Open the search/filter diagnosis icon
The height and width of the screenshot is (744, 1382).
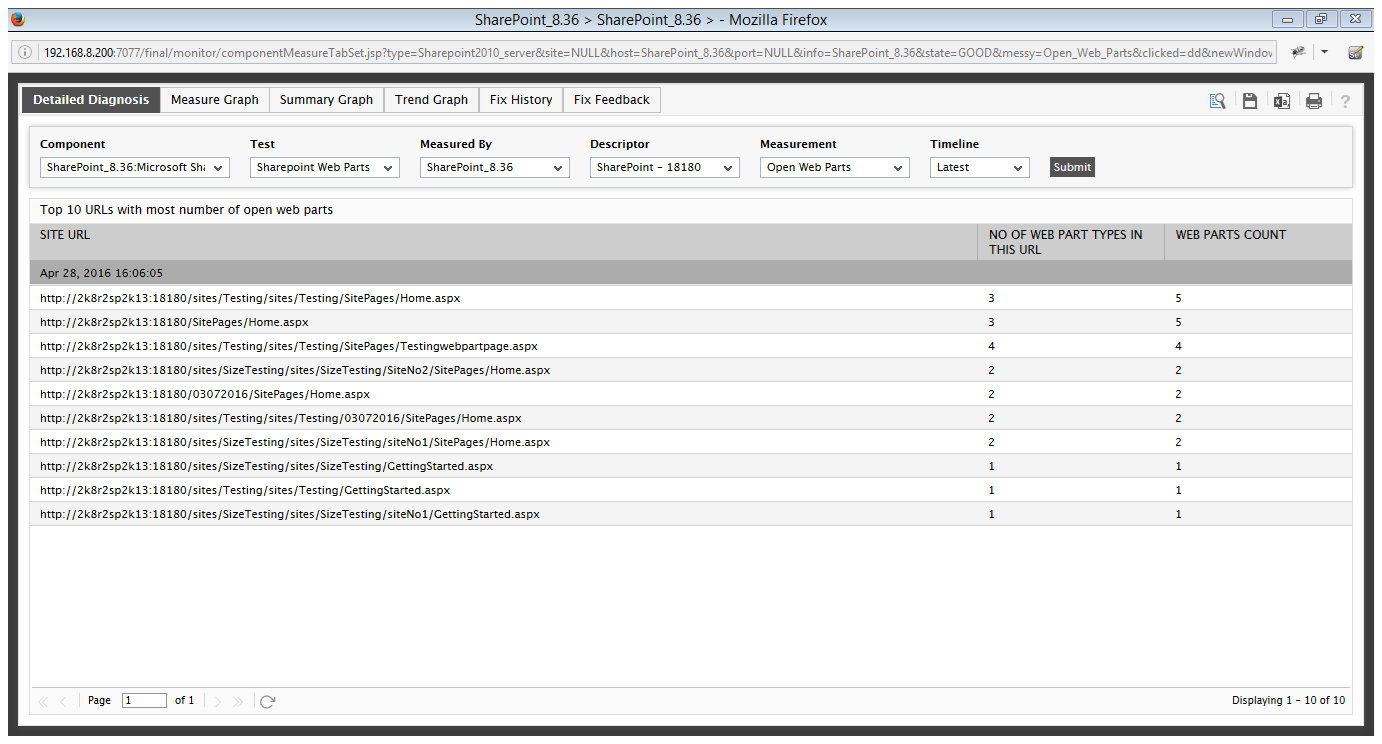(1217, 101)
